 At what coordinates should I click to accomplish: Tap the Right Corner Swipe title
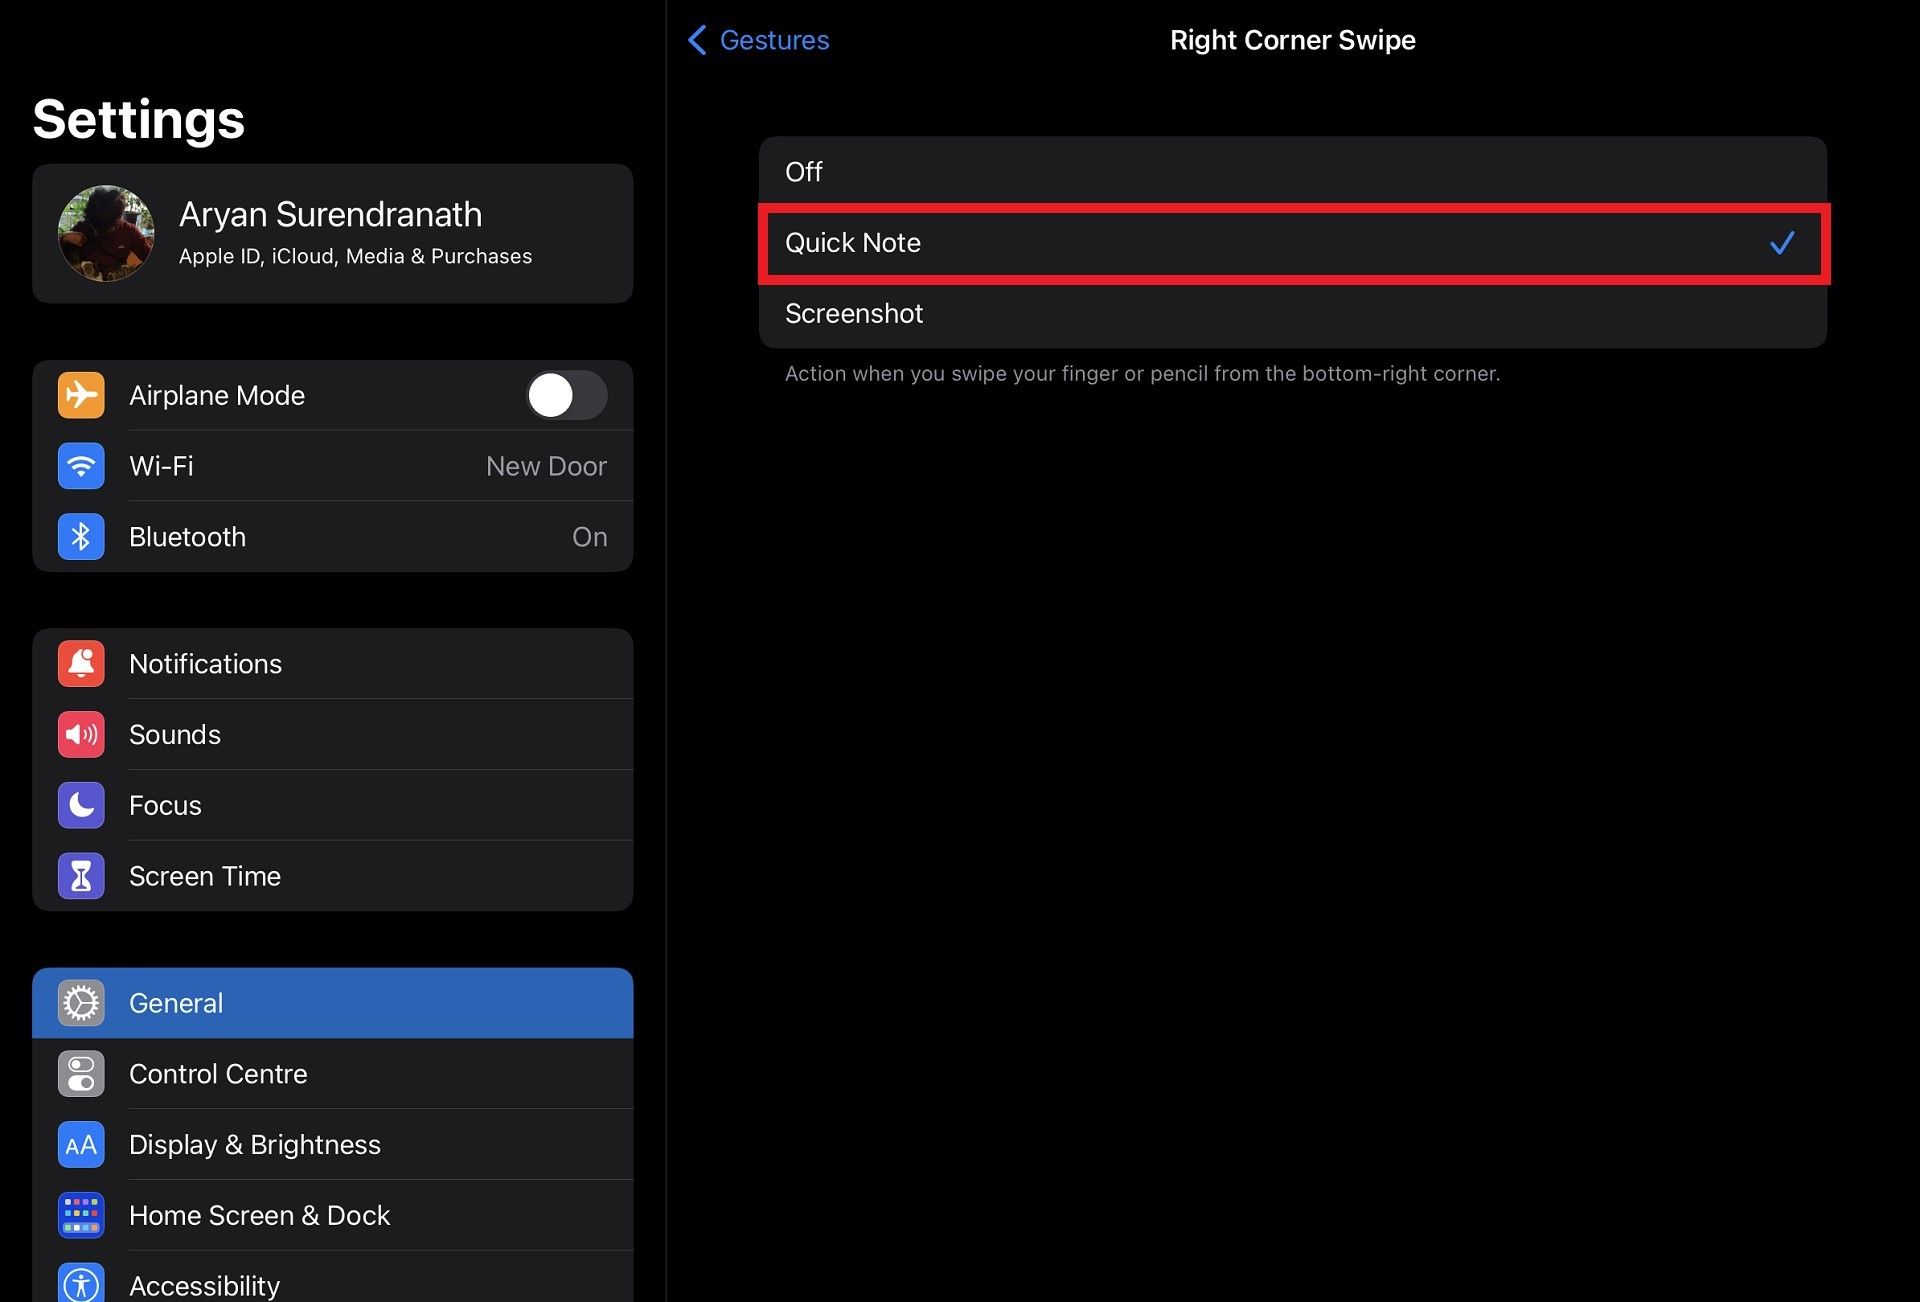click(x=1293, y=41)
